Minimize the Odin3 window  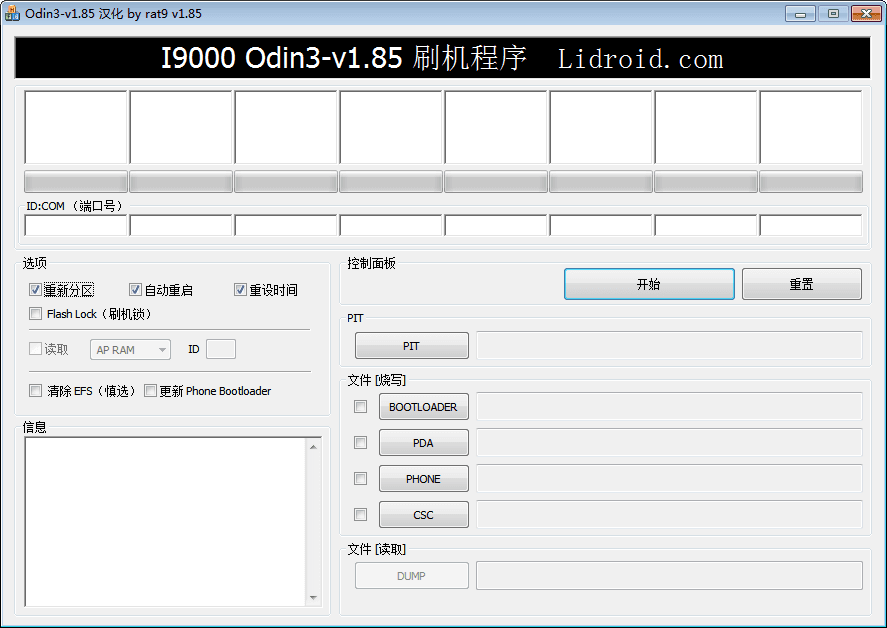tap(800, 14)
